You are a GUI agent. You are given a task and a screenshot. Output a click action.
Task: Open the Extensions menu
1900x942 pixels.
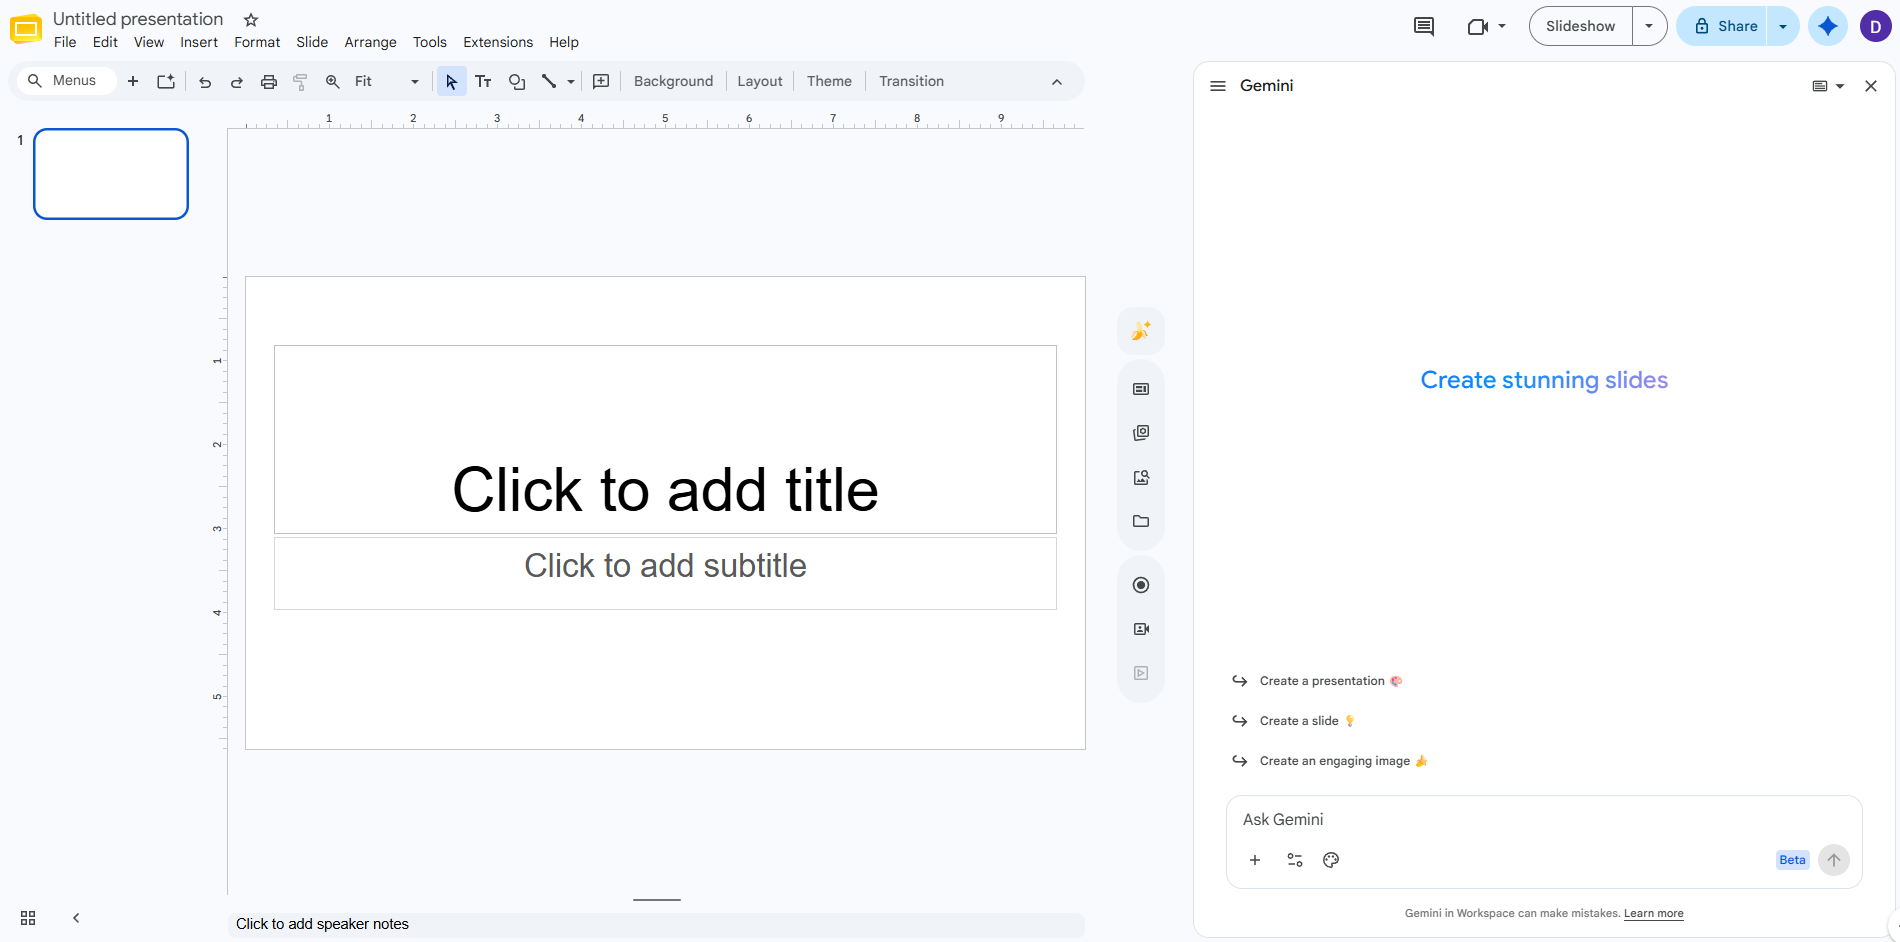[498, 42]
